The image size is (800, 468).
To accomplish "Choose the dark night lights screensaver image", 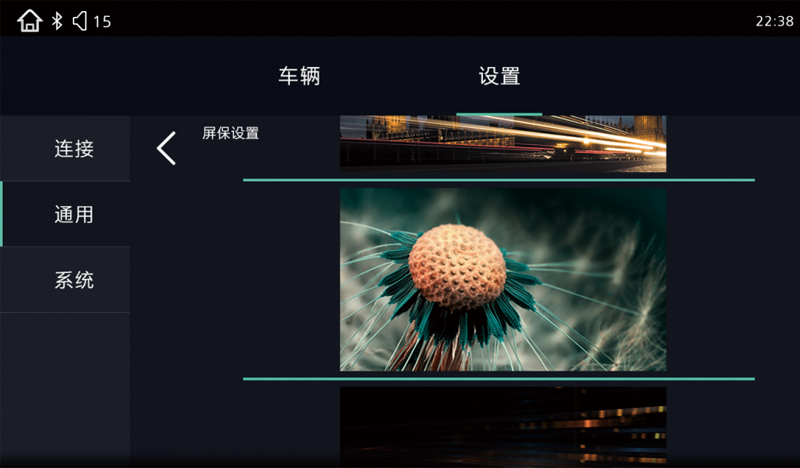I will (503, 427).
